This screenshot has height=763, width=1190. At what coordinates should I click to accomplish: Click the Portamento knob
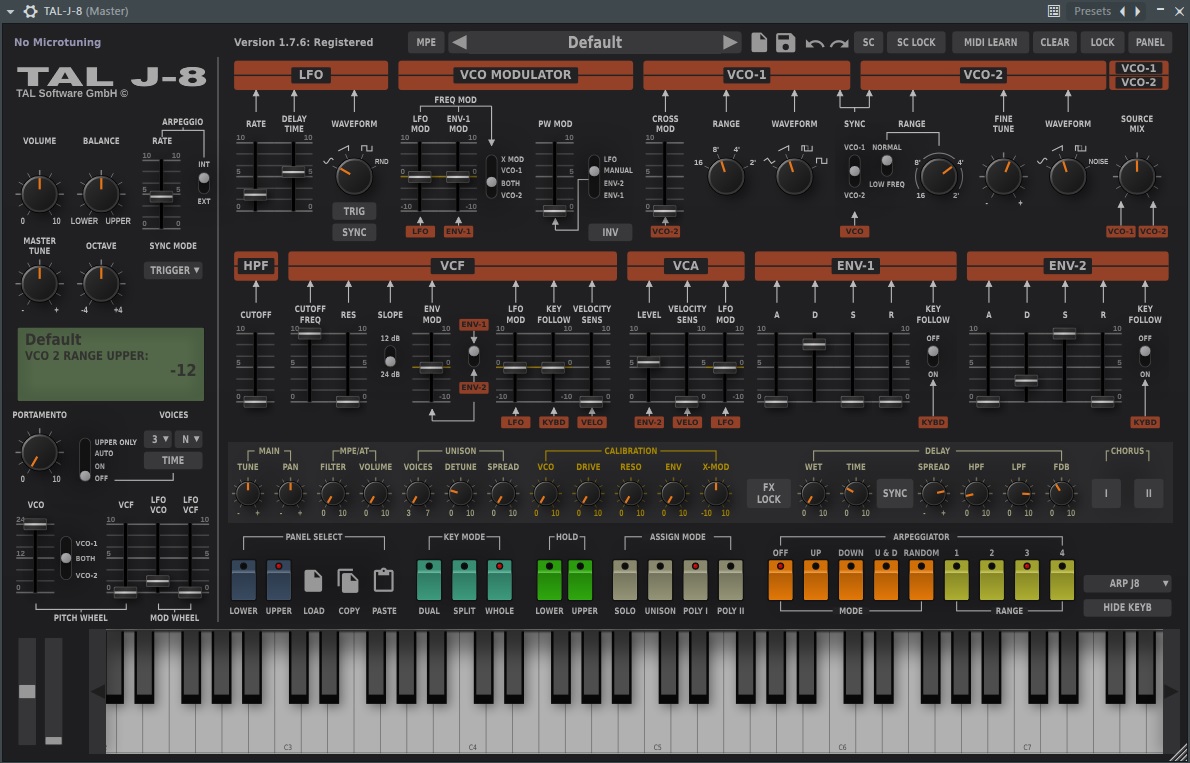tap(39, 452)
